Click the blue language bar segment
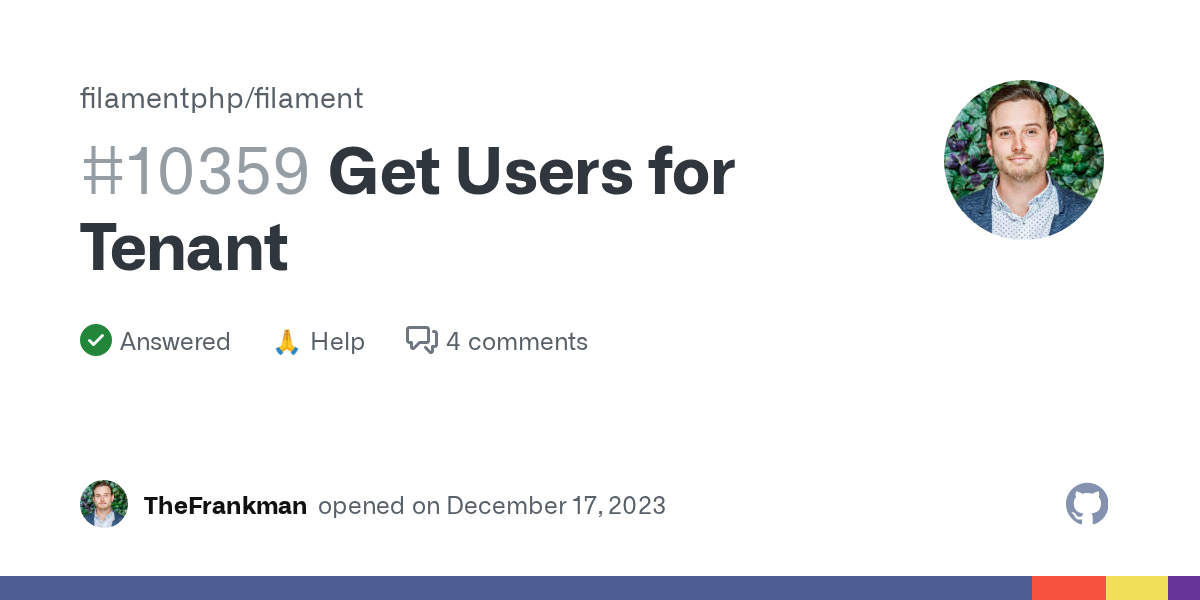This screenshot has width=1200, height=600. [515, 588]
